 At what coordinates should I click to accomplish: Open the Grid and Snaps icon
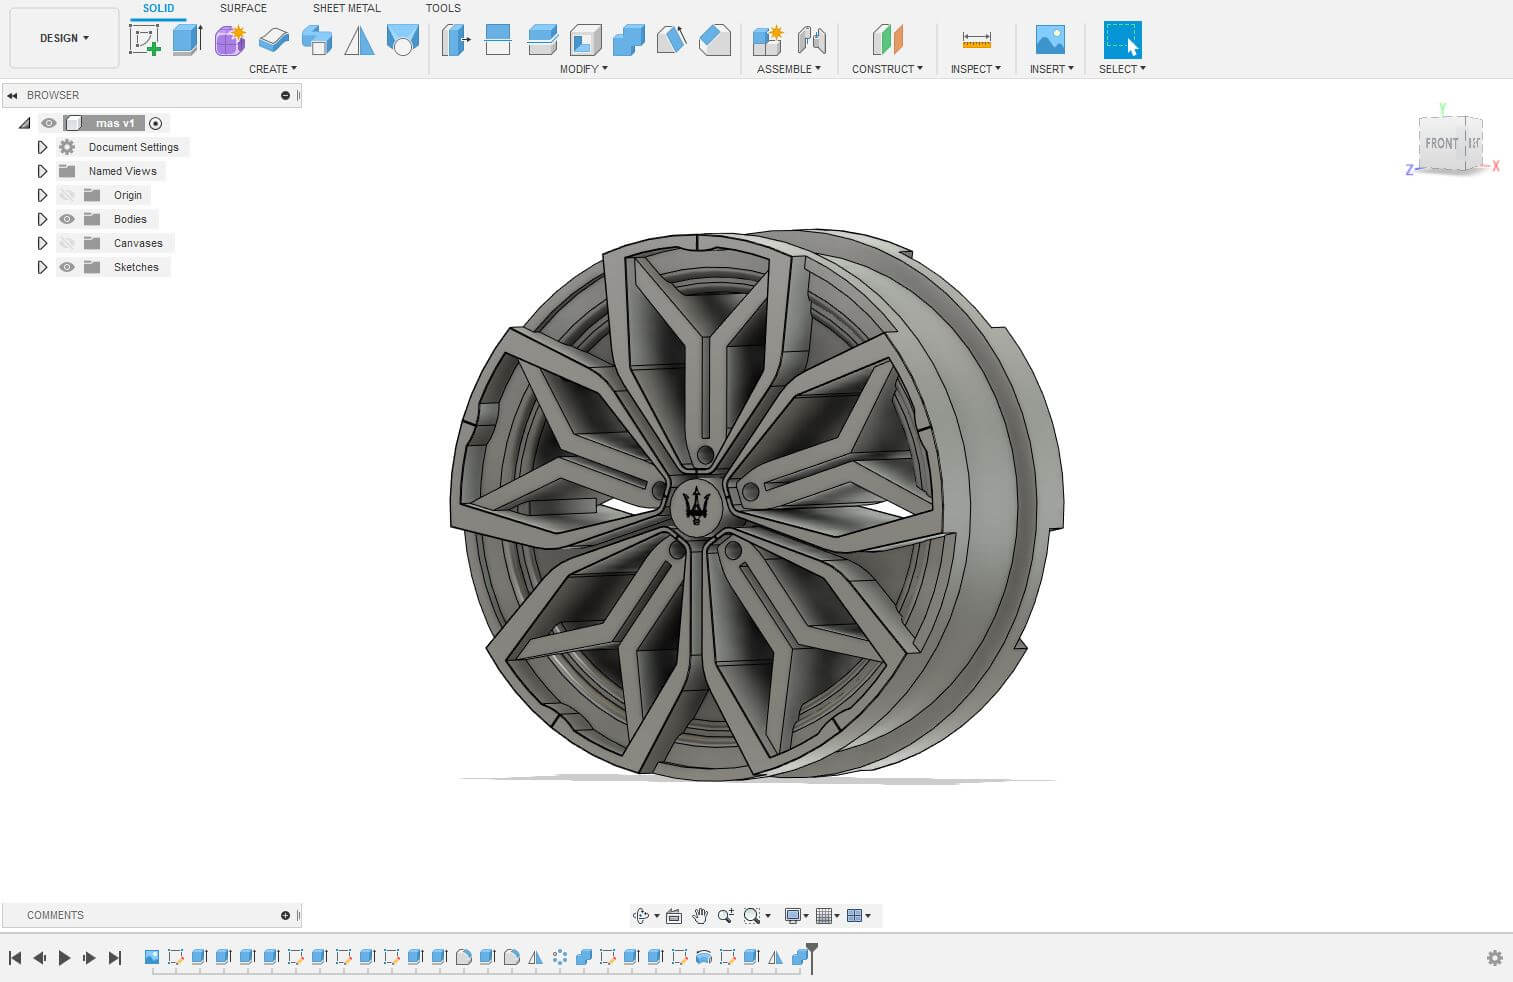coord(824,915)
